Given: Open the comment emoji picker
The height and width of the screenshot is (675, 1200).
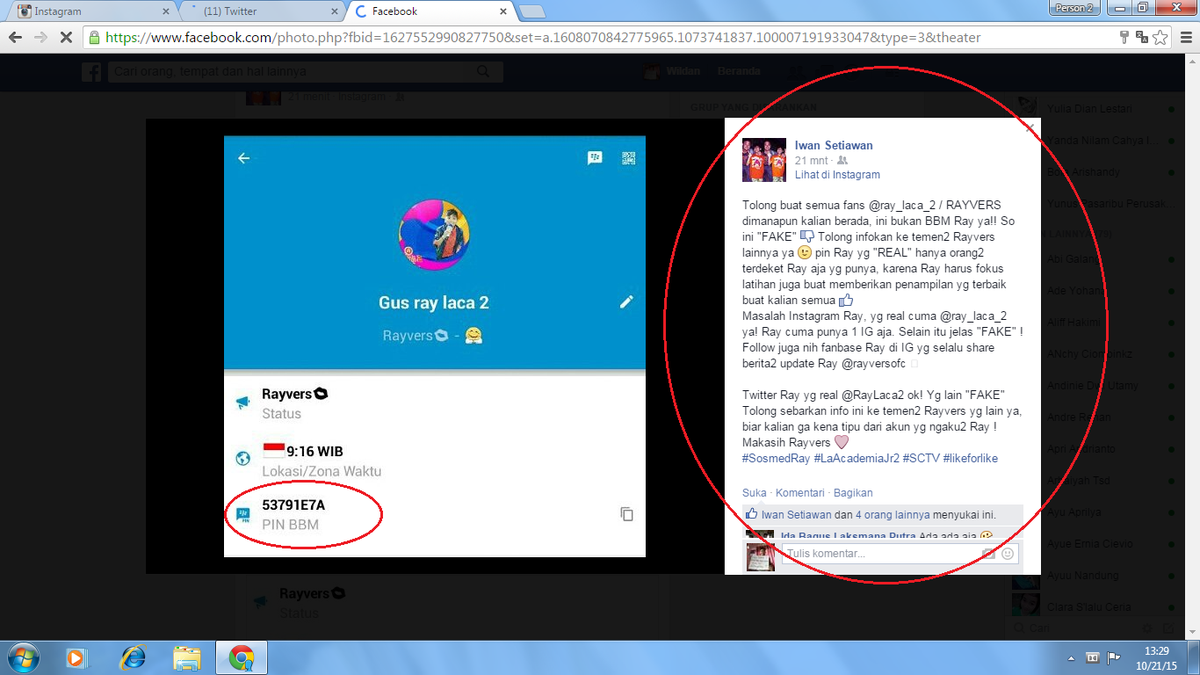Looking at the screenshot, I should tap(1007, 553).
